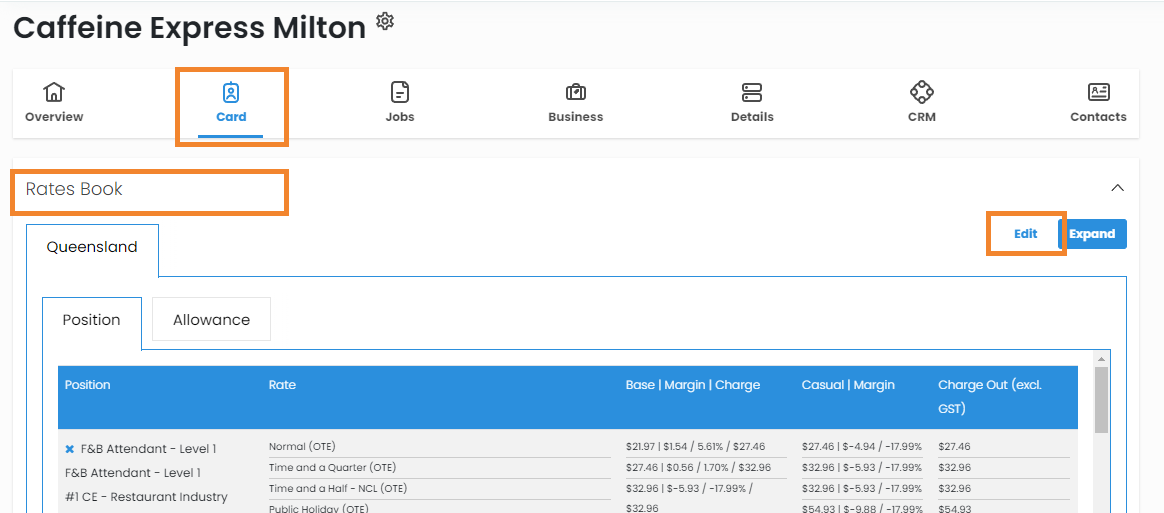
Task: Open the Jobs document icon
Action: pos(400,93)
